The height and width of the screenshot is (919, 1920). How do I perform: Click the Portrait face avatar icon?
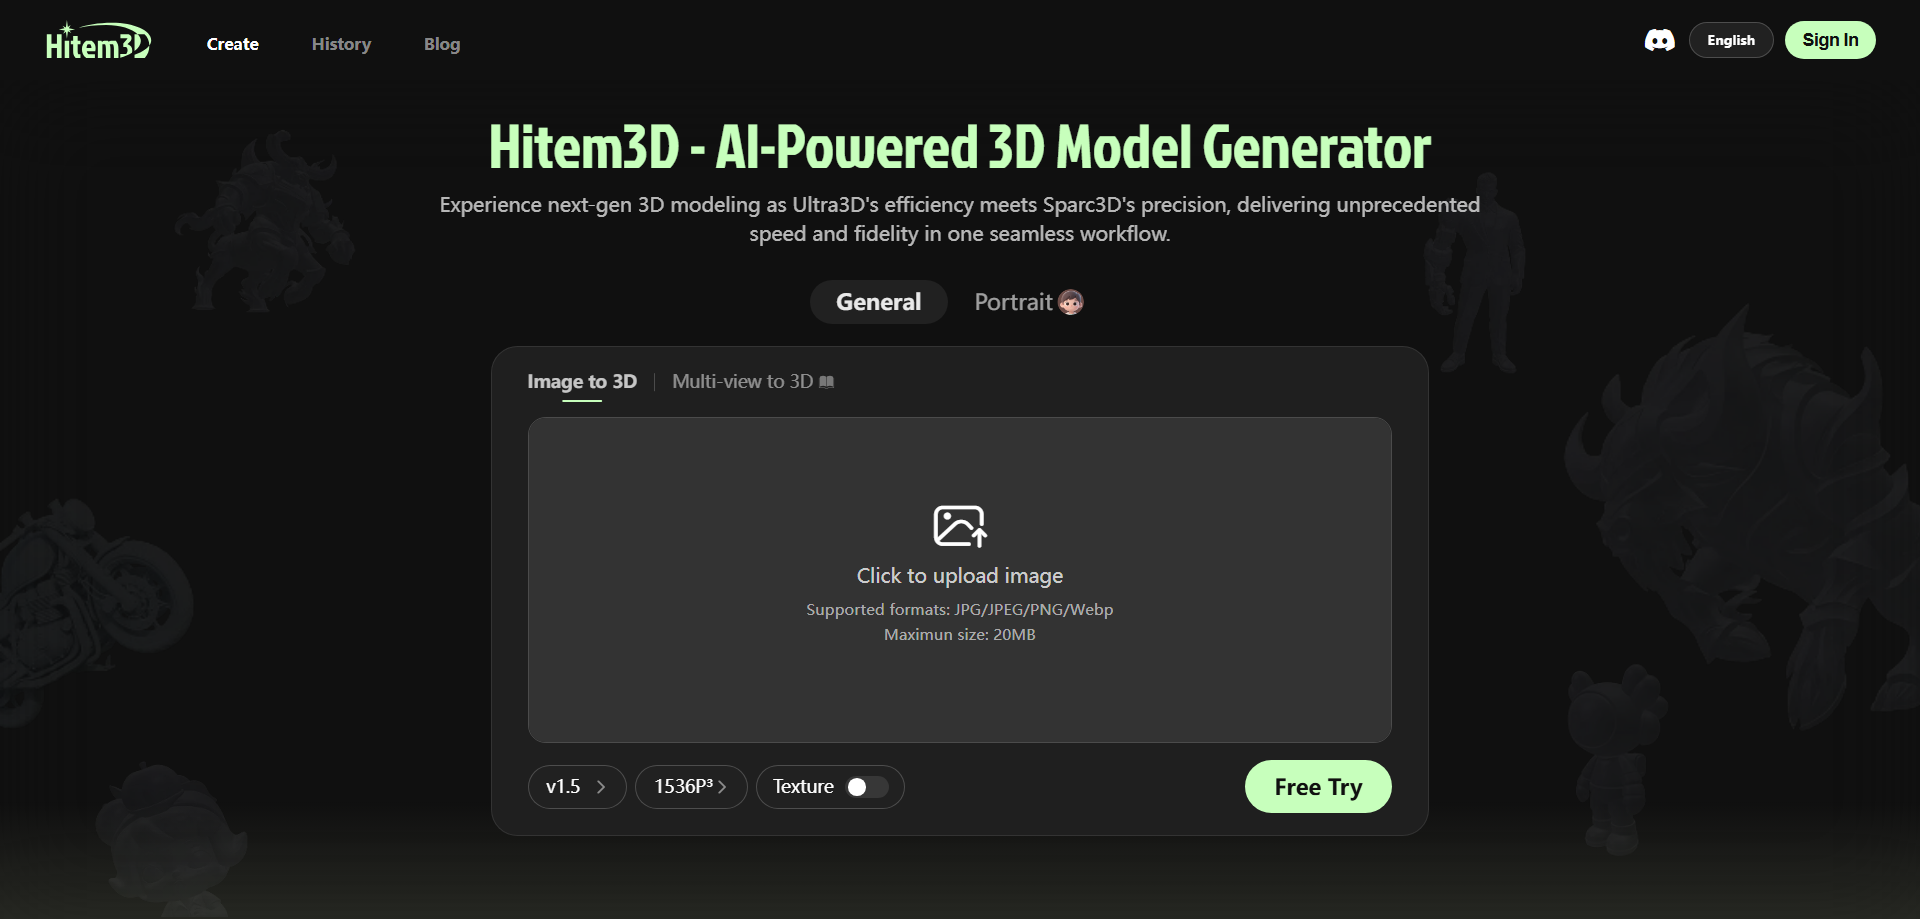point(1071,302)
